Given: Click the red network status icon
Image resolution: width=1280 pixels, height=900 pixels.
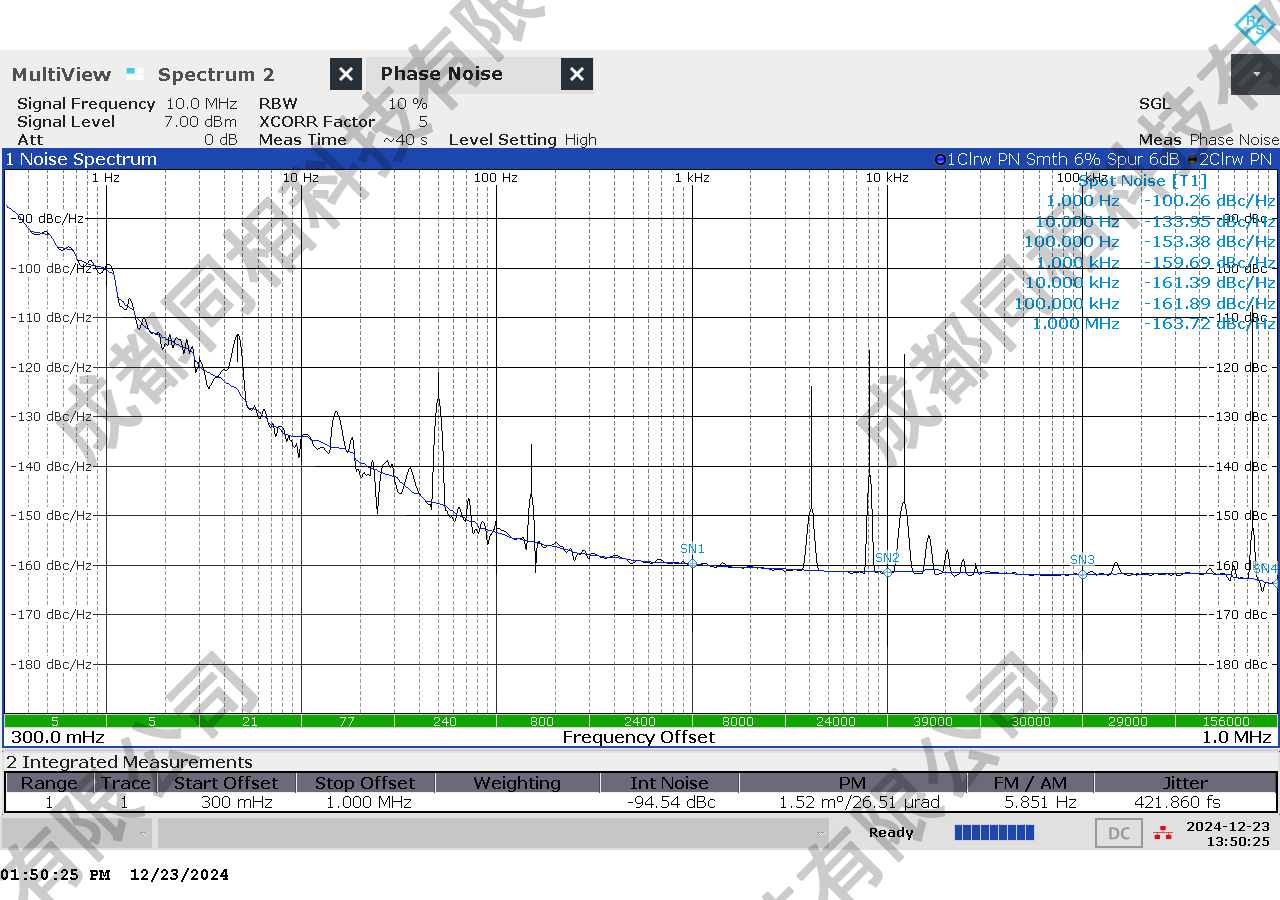Looking at the screenshot, I should 1163,832.
